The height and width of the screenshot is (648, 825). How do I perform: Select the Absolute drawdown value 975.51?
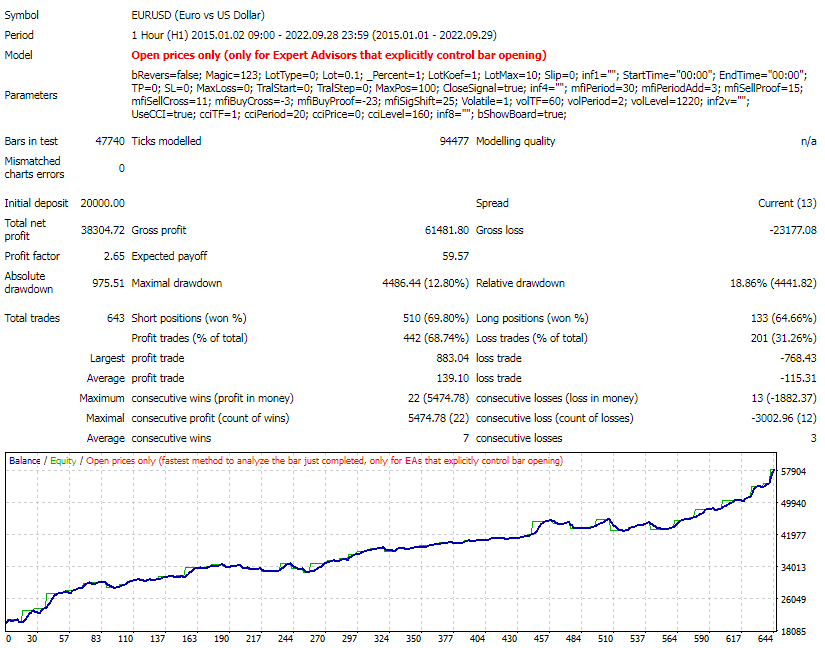coord(108,283)
